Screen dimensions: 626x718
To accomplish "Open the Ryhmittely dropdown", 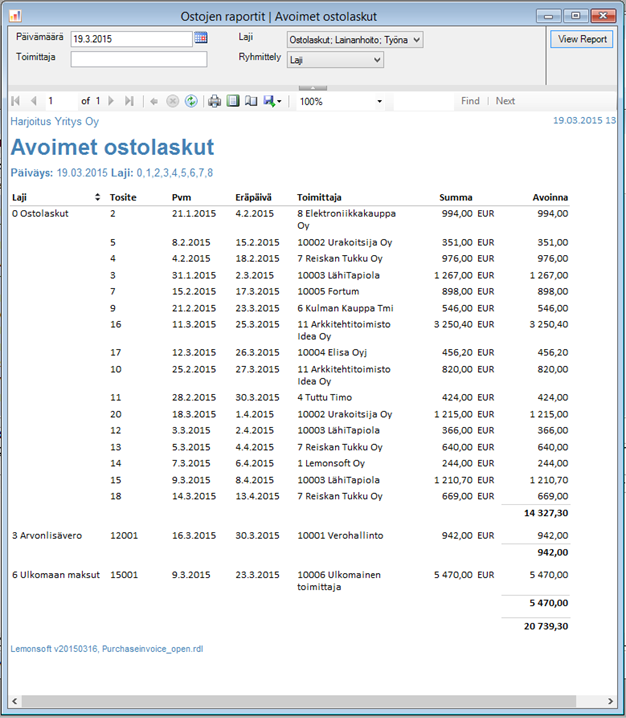I will point(335,60).
